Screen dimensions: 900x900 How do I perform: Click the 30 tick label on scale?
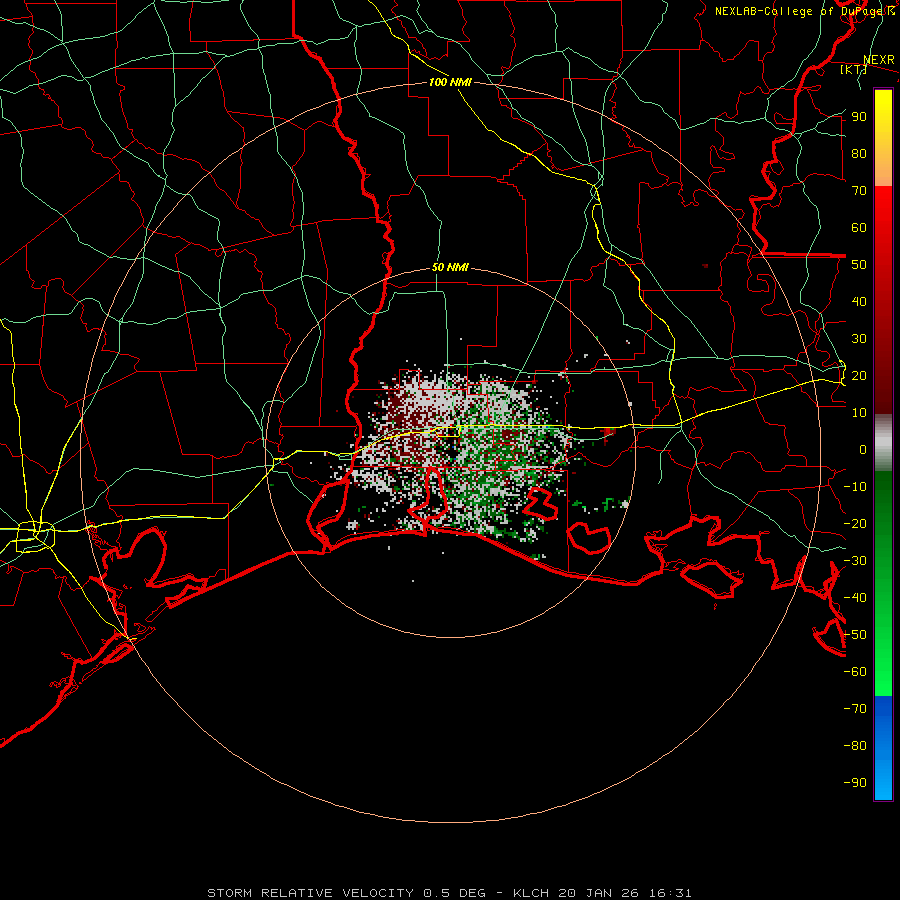859,339
